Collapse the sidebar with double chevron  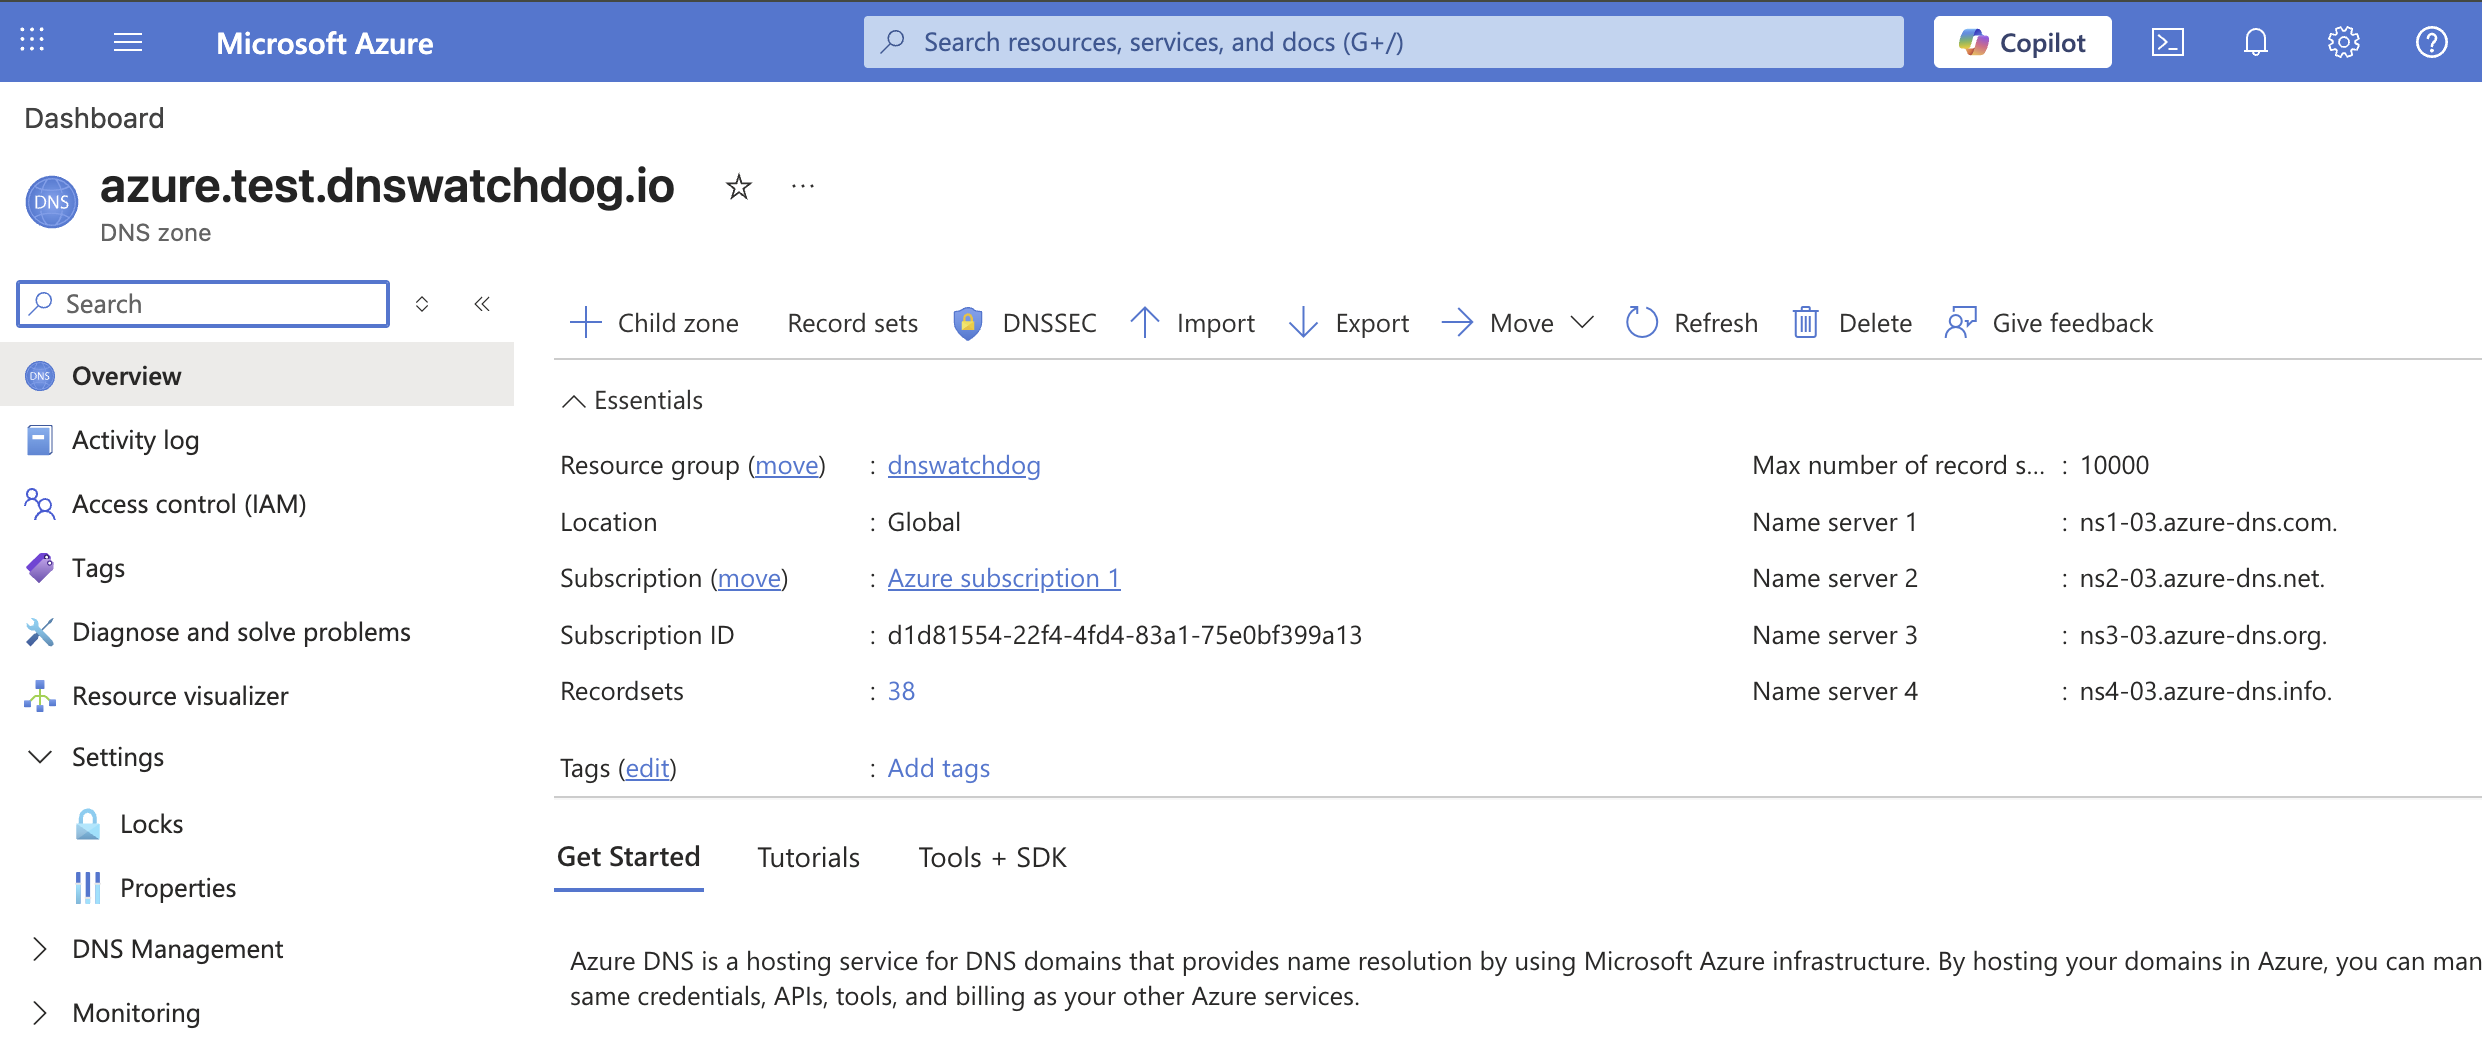pyautogui.click(x=482, y=304)
